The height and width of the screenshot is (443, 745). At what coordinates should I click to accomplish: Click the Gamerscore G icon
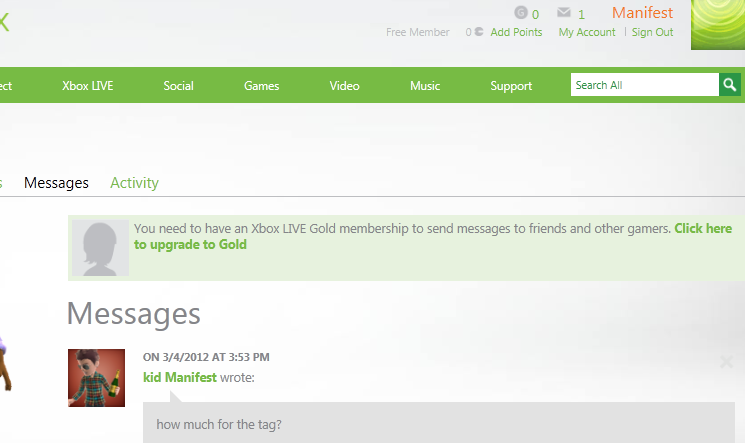point(521,12)
